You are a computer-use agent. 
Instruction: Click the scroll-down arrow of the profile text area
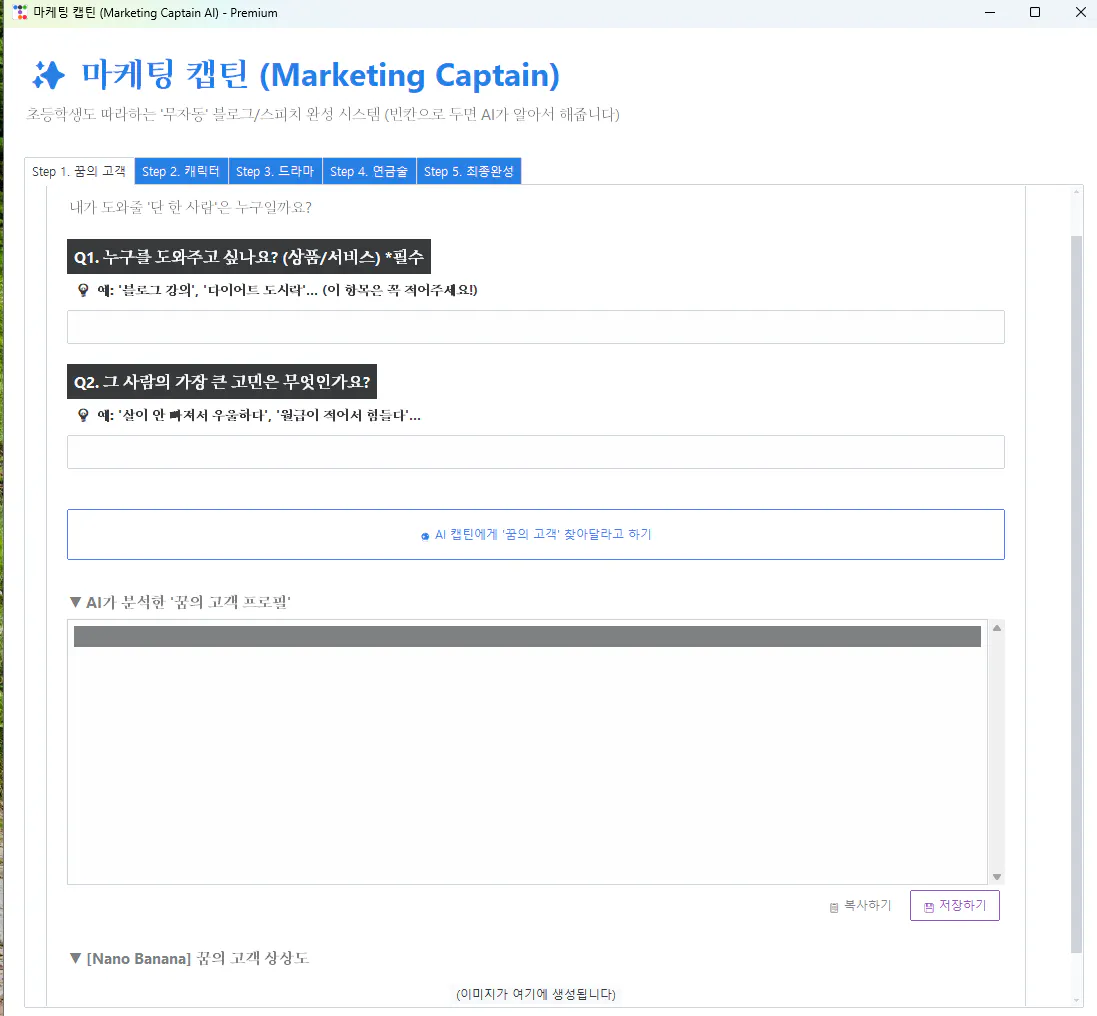[x=996, y=875]
